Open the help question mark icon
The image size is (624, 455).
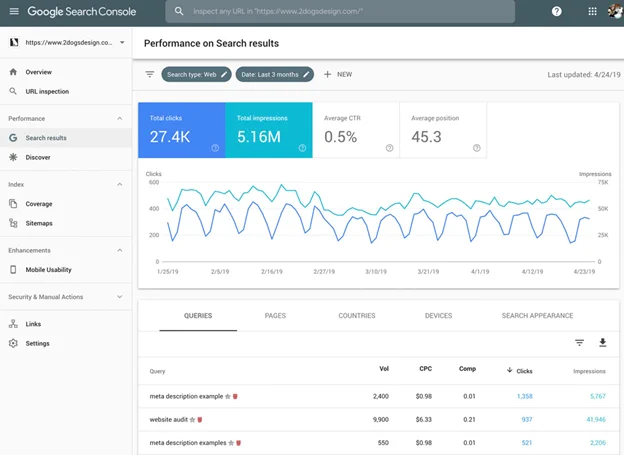coord(556,11)
